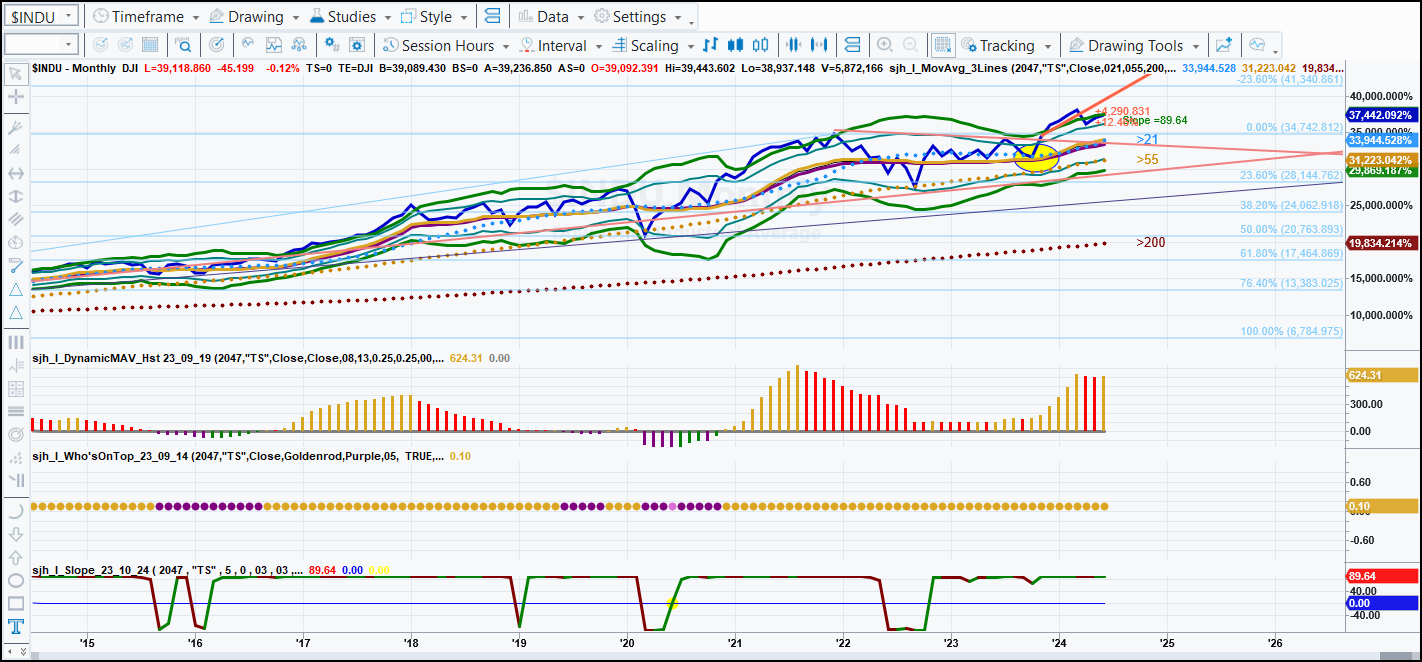Click the >200 moving average label
1422x662 pixels.
1150,242
